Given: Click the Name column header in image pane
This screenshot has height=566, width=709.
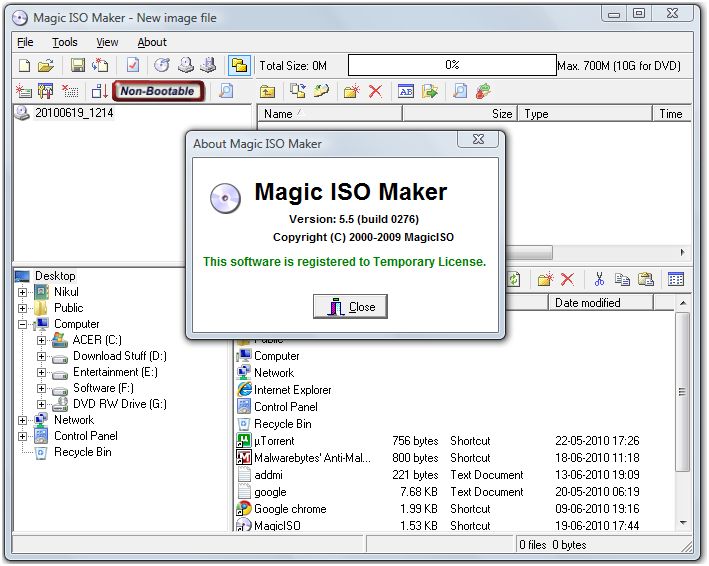Looking at the screenshot, I should [x=330, y=114].
